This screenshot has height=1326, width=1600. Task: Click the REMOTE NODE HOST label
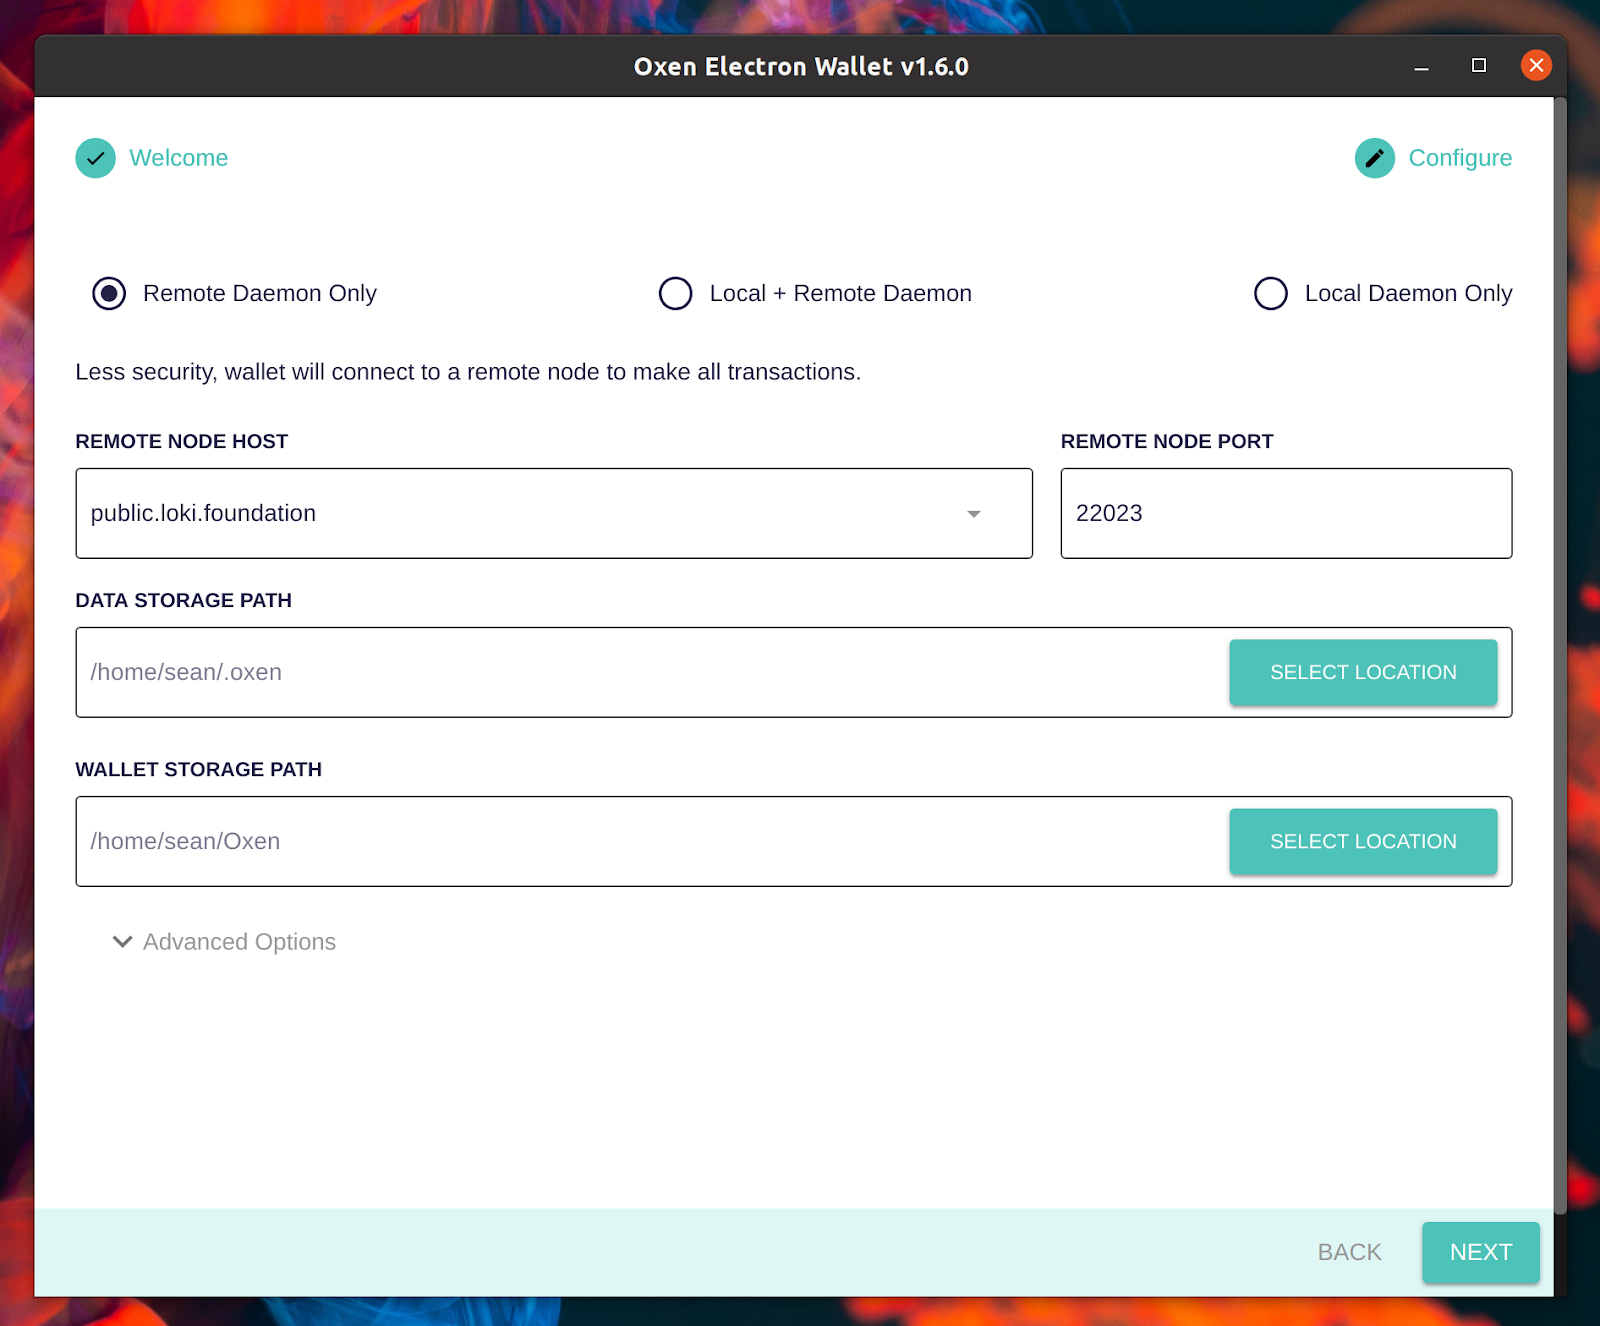tap(182, 441)
